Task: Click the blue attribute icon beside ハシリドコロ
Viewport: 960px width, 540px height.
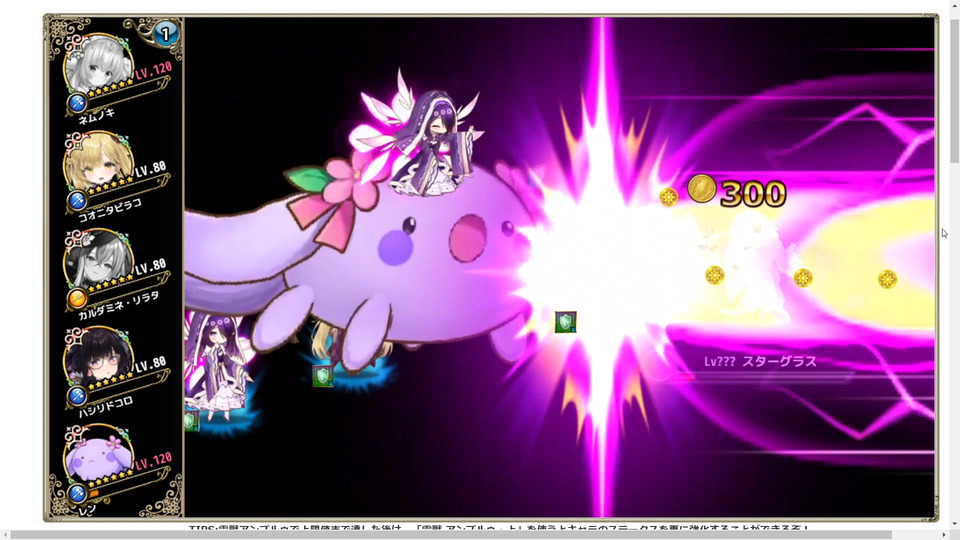Action: tap(77, 396)
